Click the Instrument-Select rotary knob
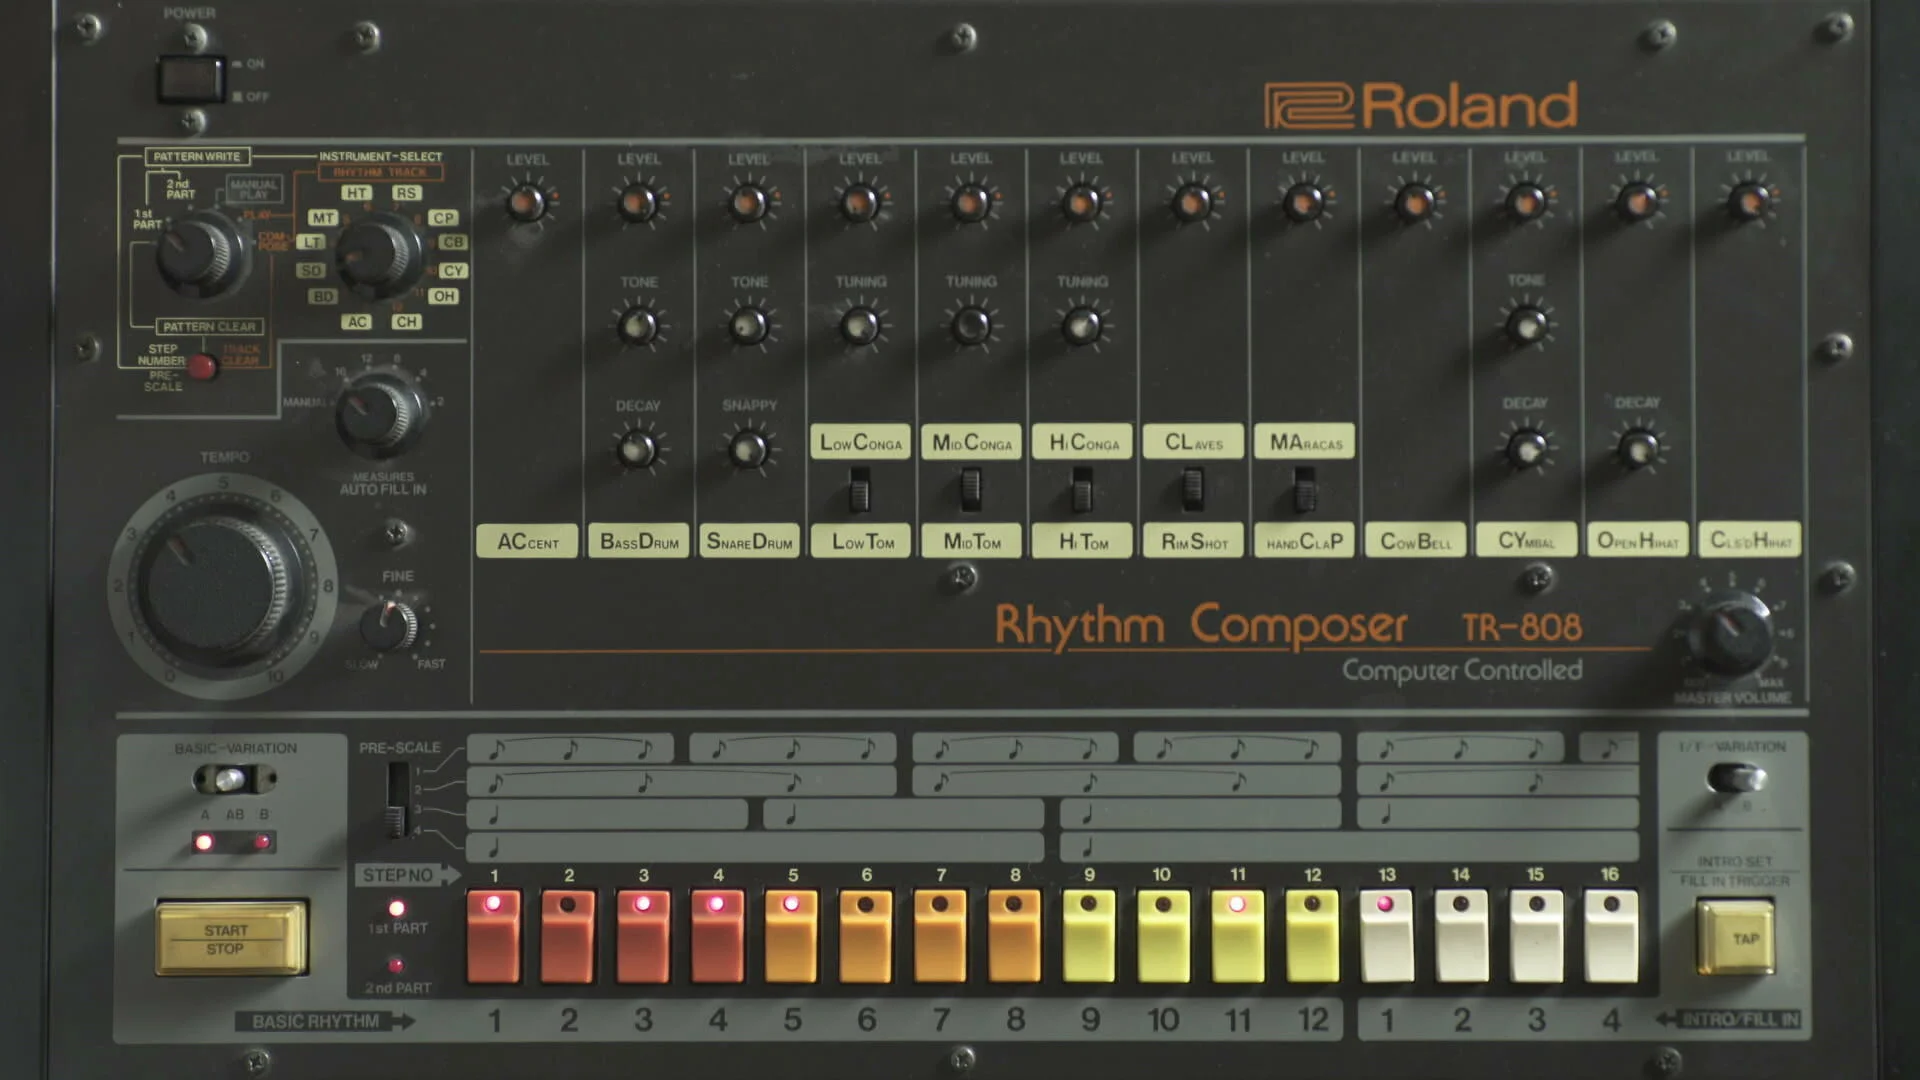This screenshot has height=1080, width=1920. [378, 254]
